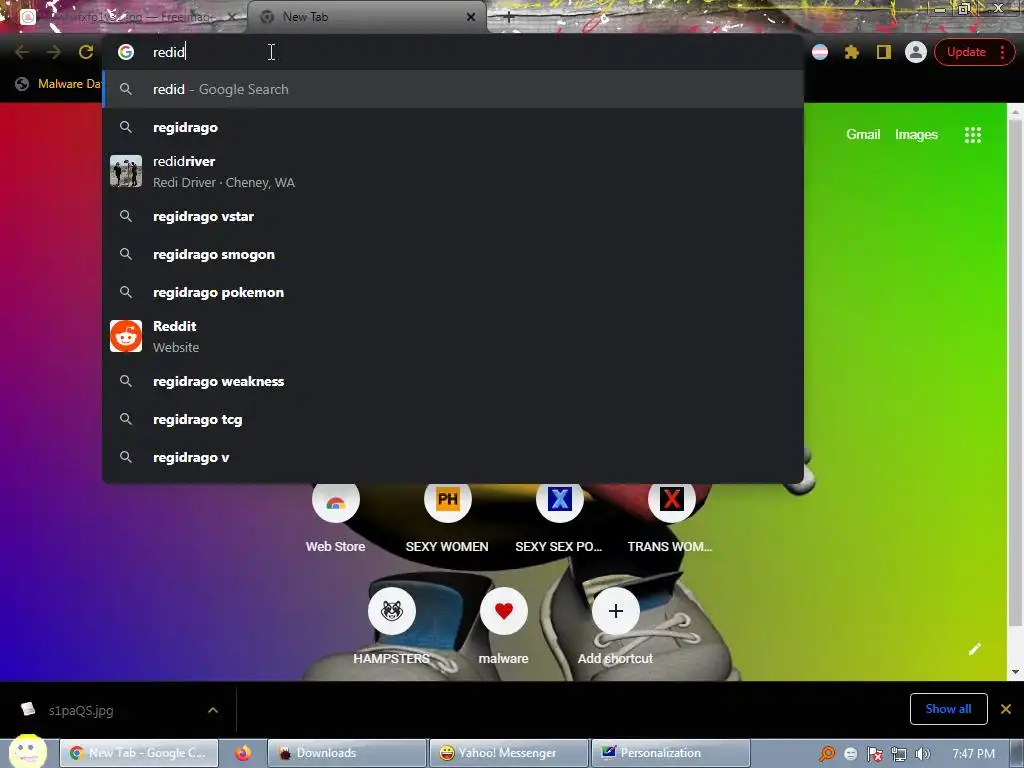
Task: Switch to Downloads taskbar window
Action: pyautogui.click(x=347, y=753)
